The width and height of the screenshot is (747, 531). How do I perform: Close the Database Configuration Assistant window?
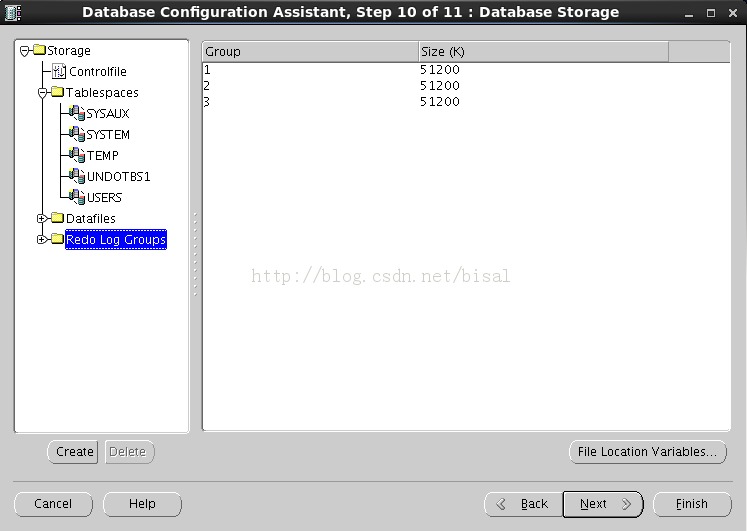[733, 13]
